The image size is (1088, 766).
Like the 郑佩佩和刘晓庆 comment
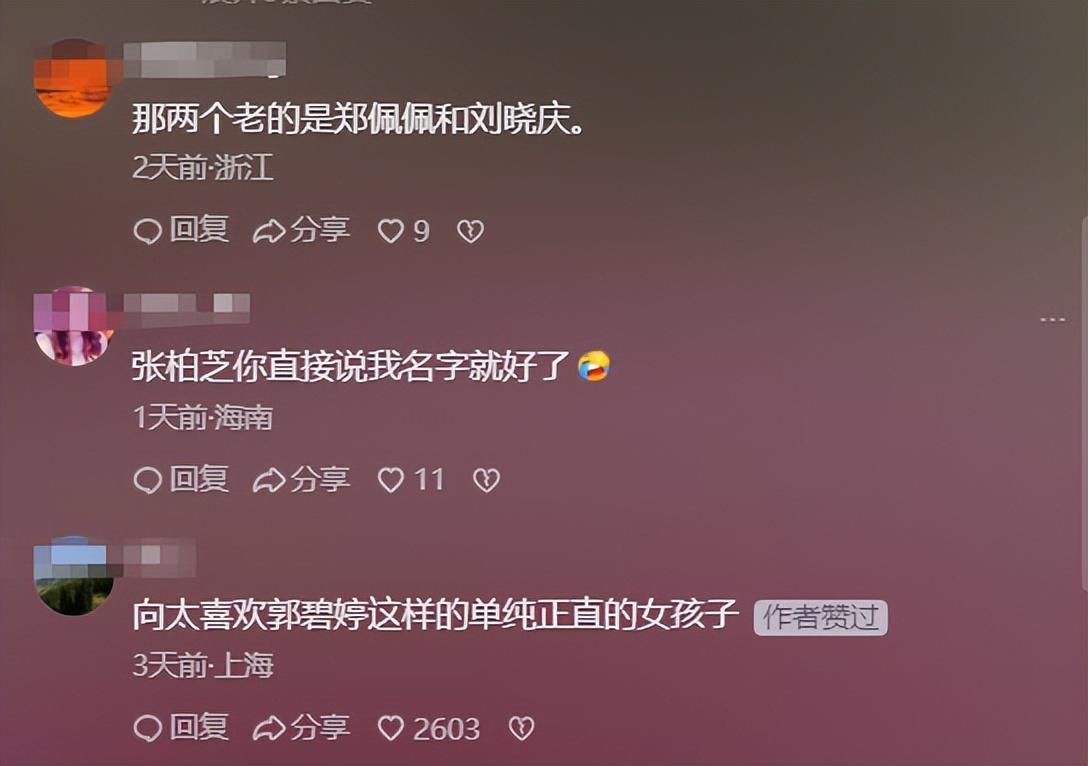[403, 230]
